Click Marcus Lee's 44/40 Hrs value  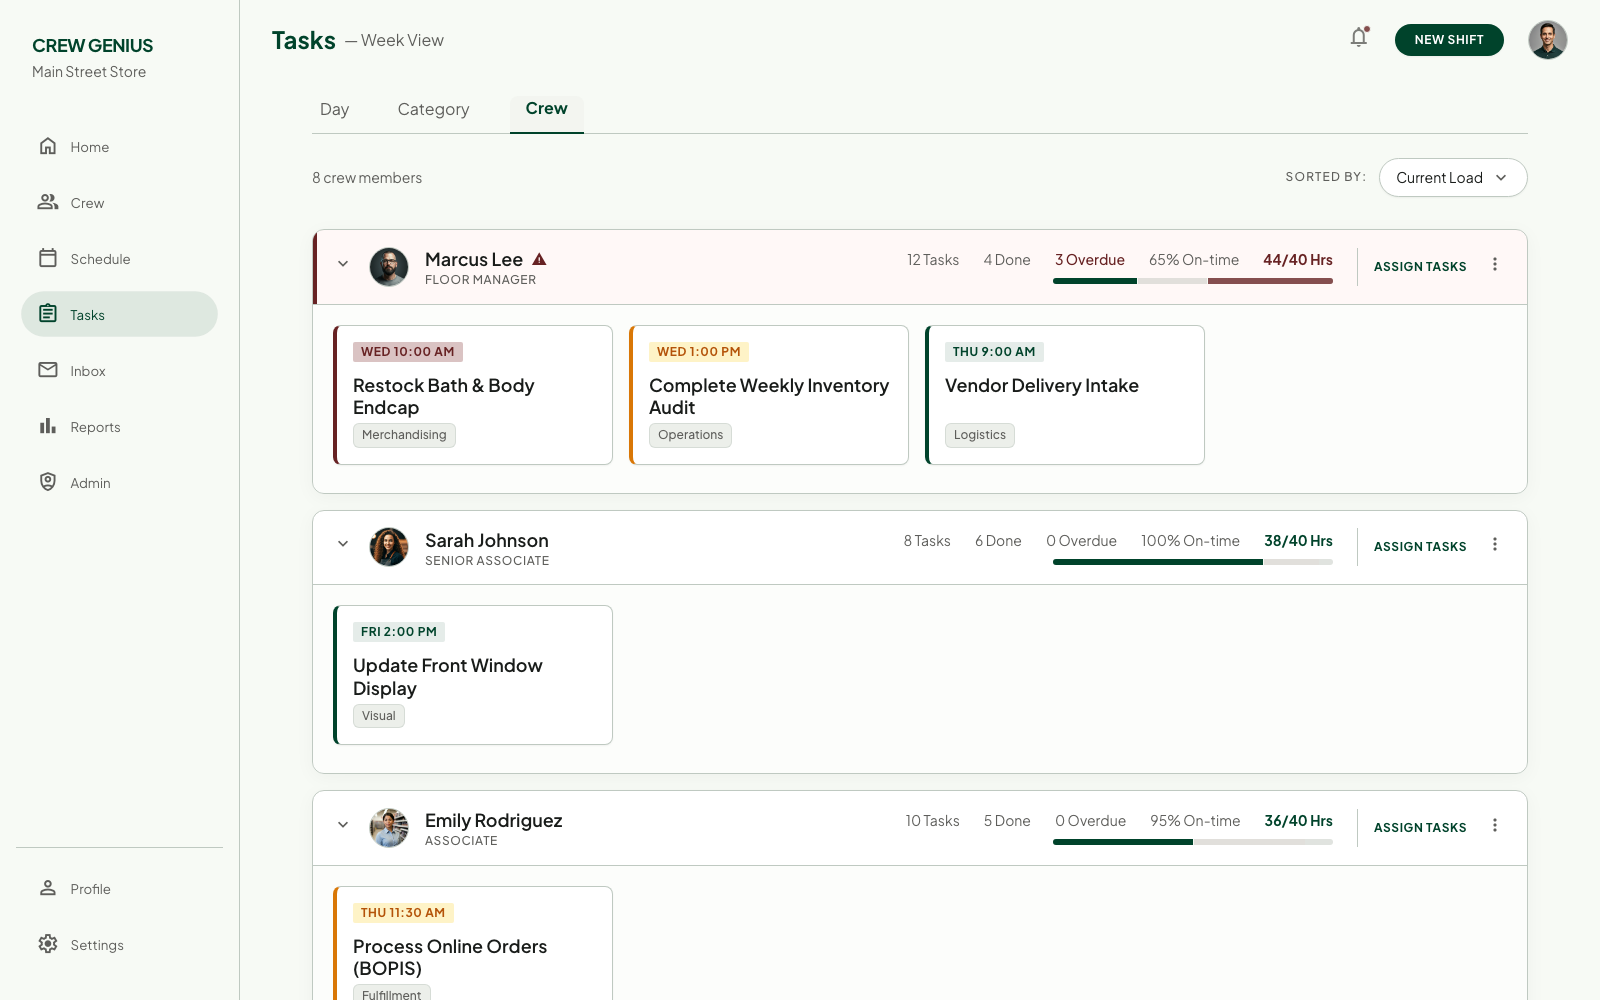(x=1298, y=260)
